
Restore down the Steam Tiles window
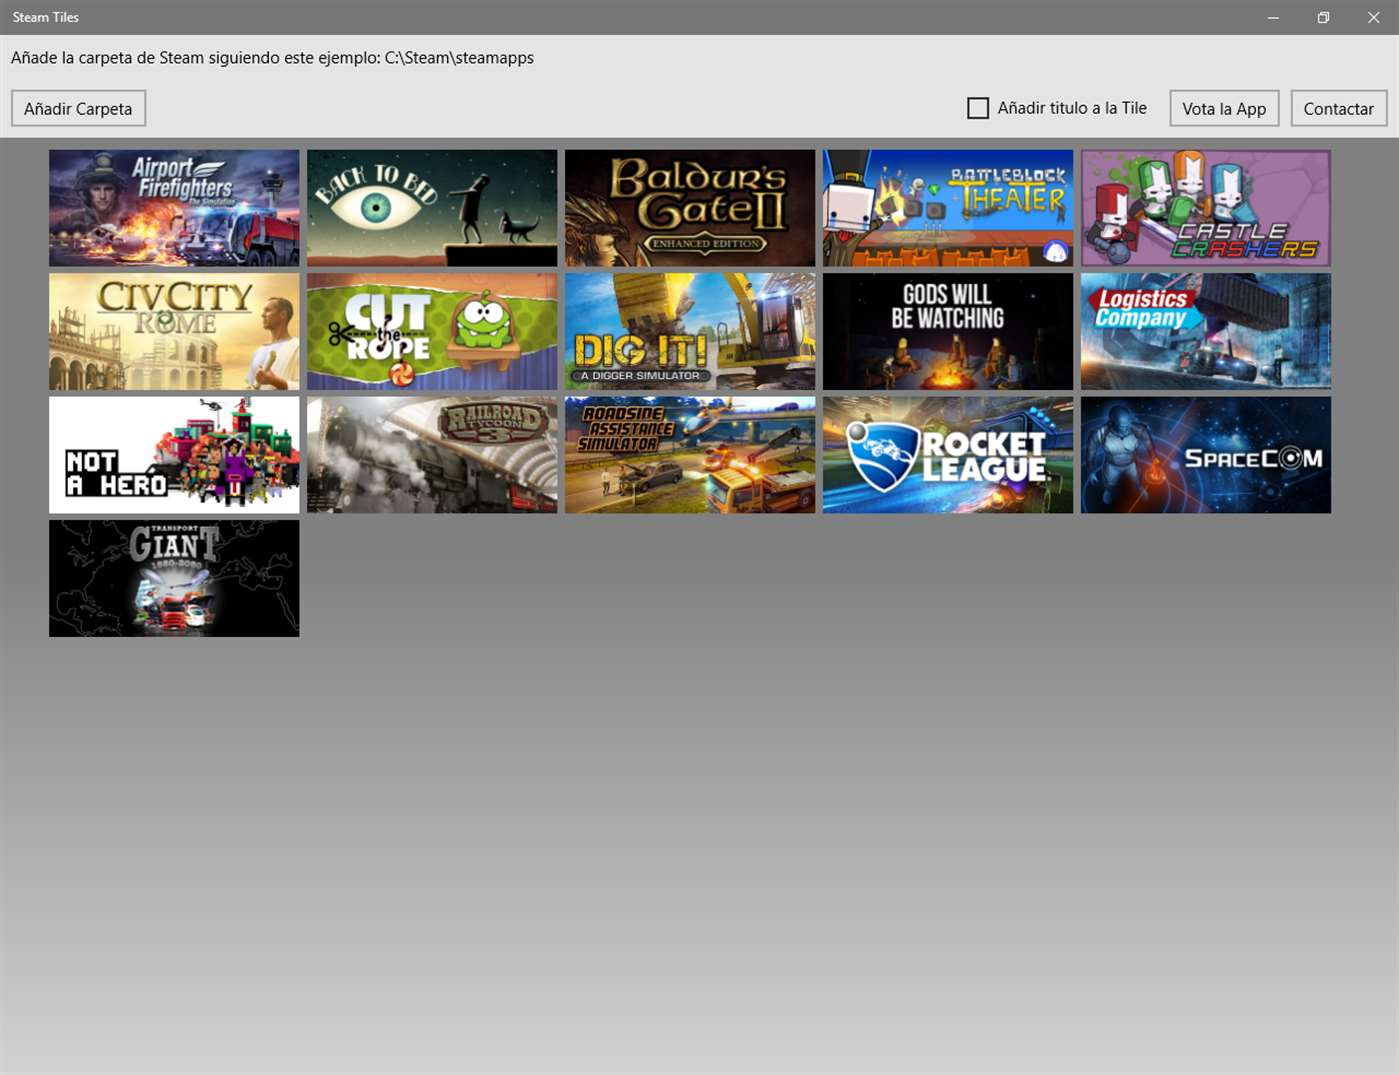[x=1323, y=17]
